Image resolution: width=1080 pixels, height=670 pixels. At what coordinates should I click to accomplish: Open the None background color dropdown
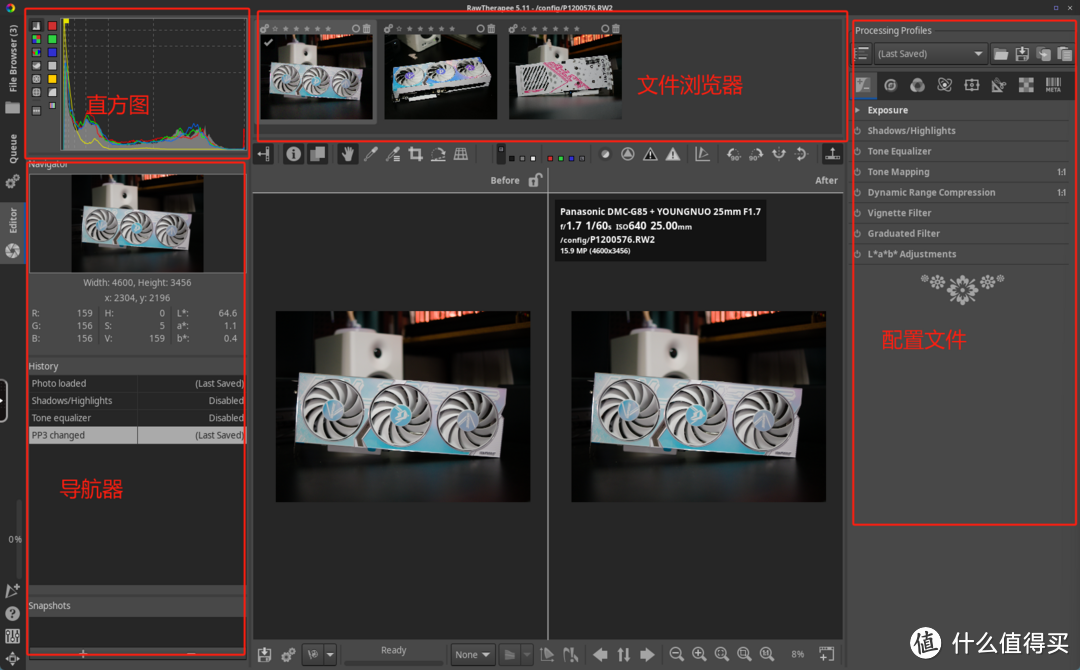473,654
